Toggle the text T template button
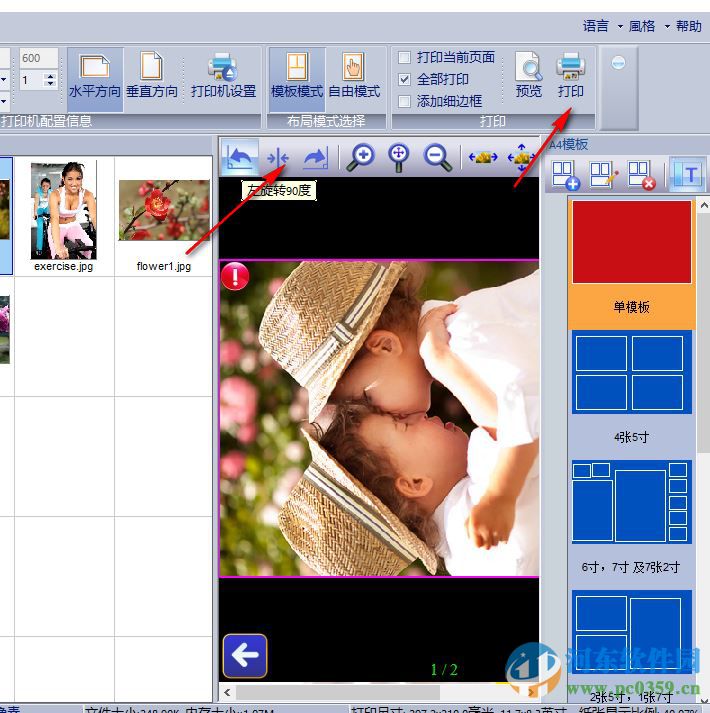The image size is (710, 713). pyautogui.click(x=688, y=174)
